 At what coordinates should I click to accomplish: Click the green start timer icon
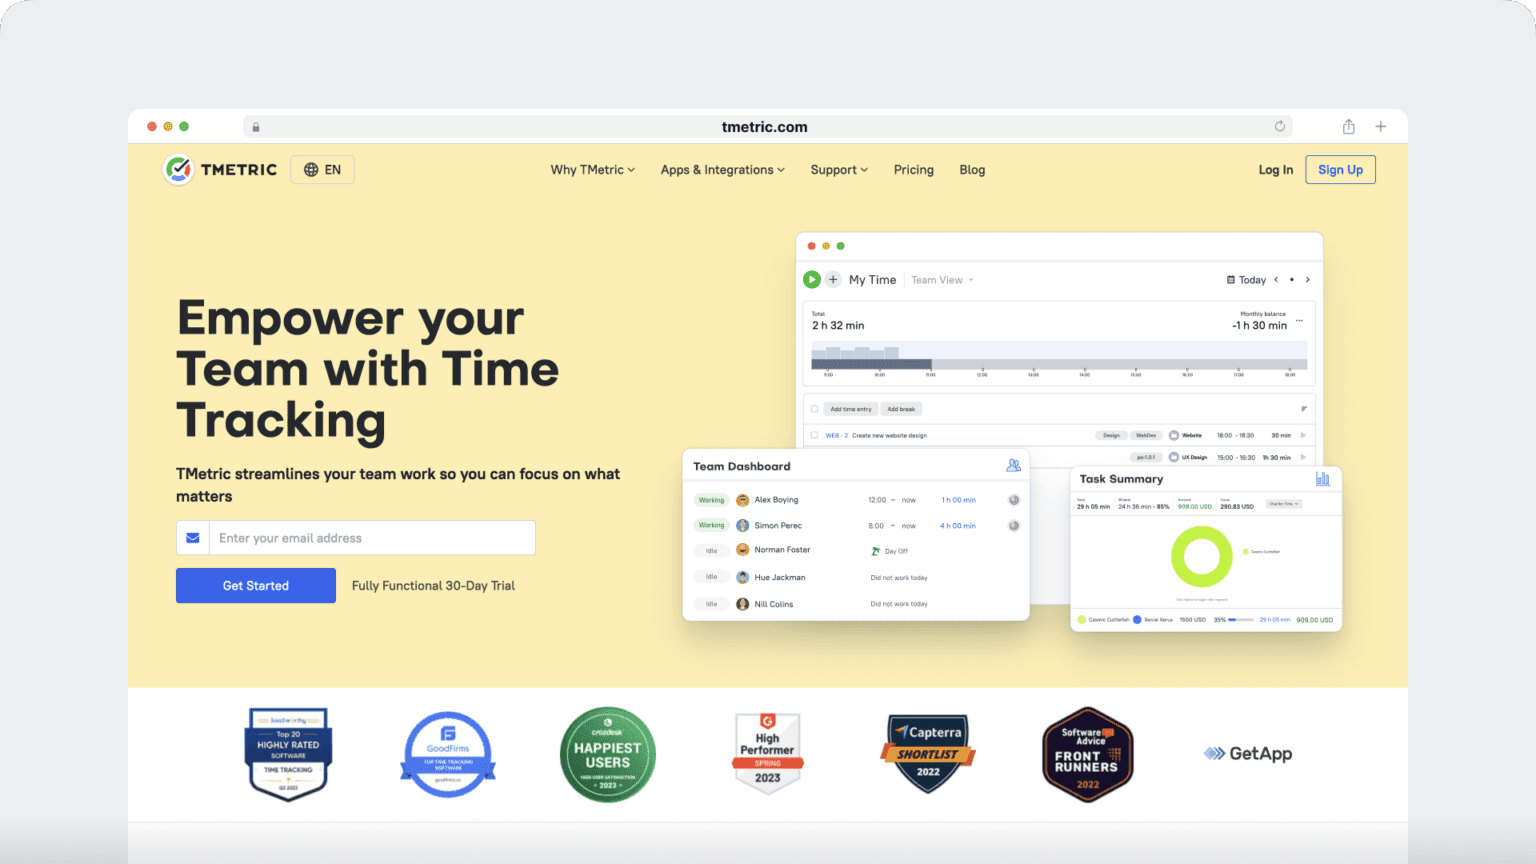(811, 280)
